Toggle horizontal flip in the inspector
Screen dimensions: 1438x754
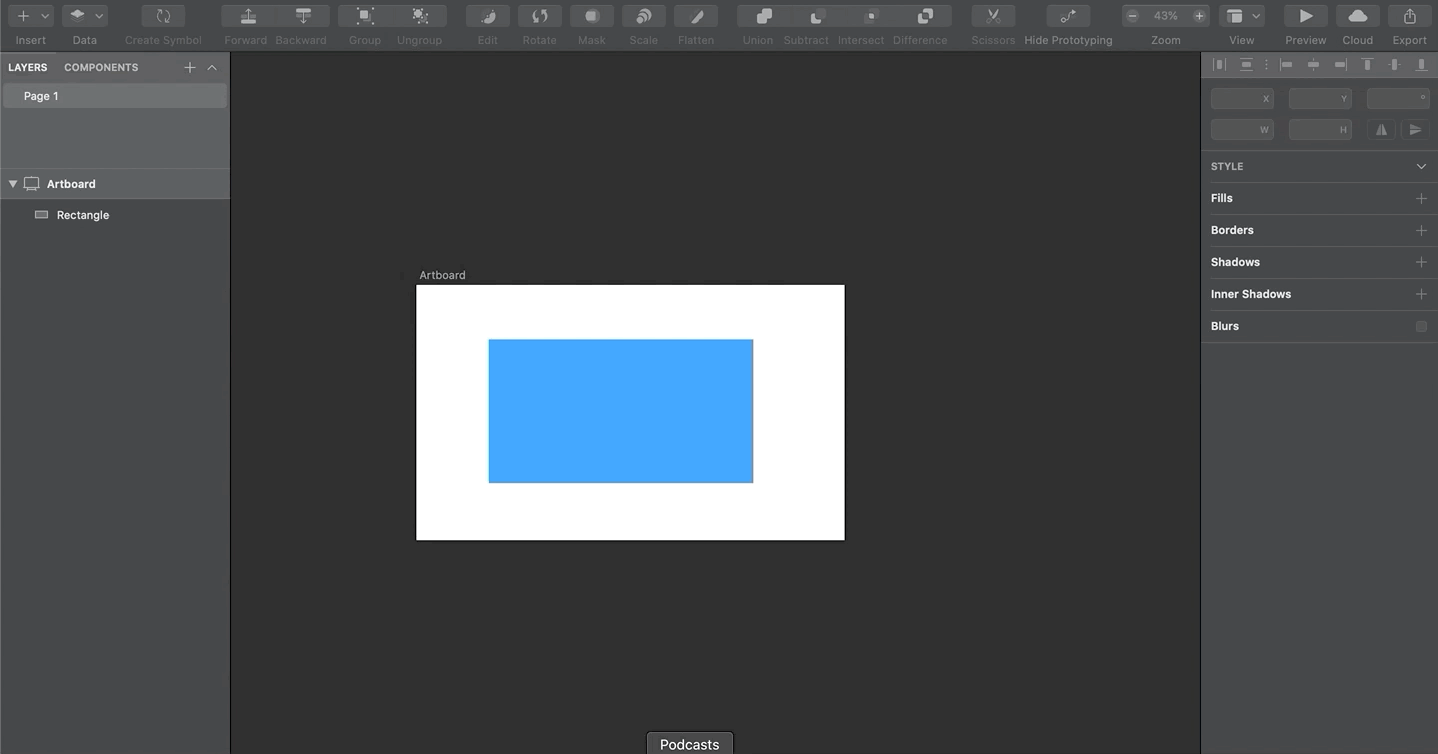coord(1380,129)
